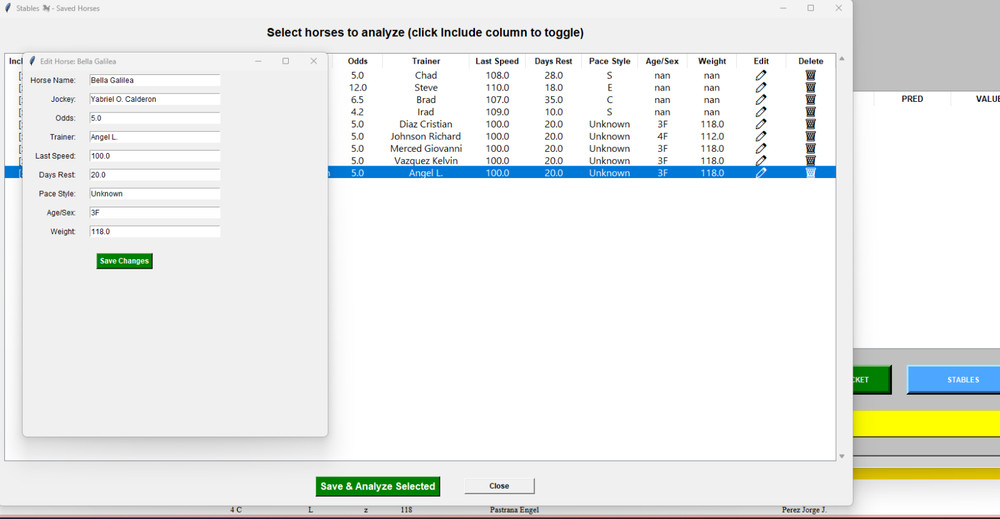Click the edit pencil in Vazquez Kelvin's row
The width and height of the screenshot is (1000, 519).
761,161
